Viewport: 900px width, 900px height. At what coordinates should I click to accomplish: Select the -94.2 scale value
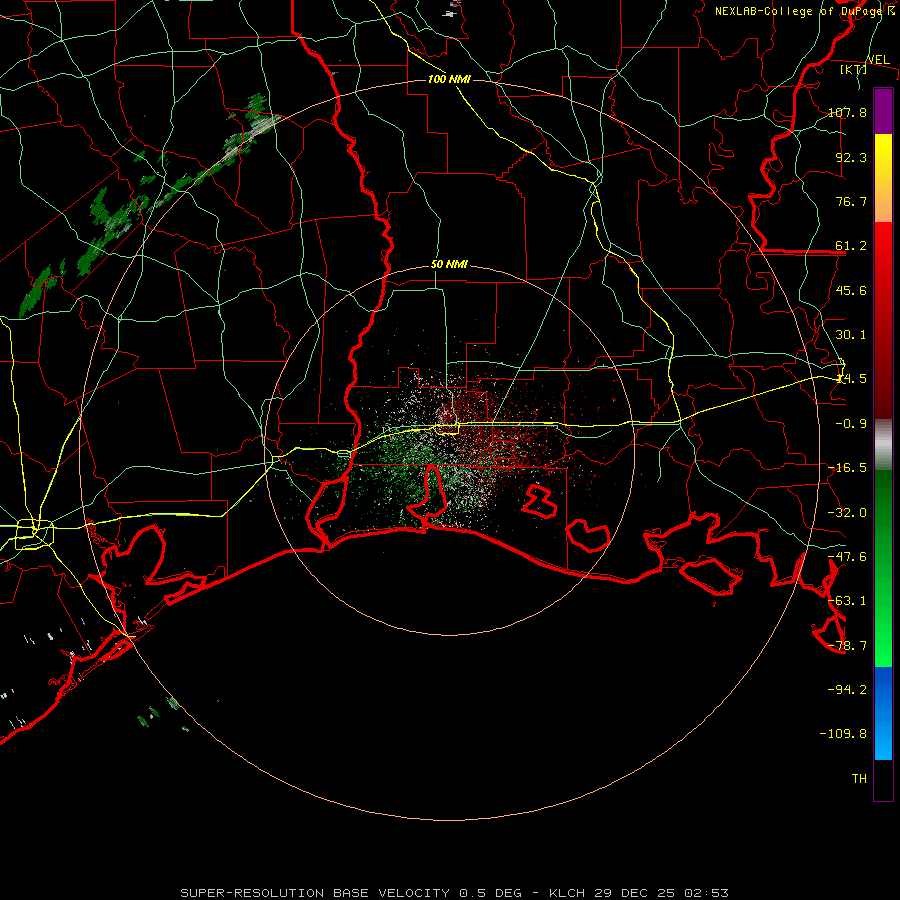tap(847, 689)
